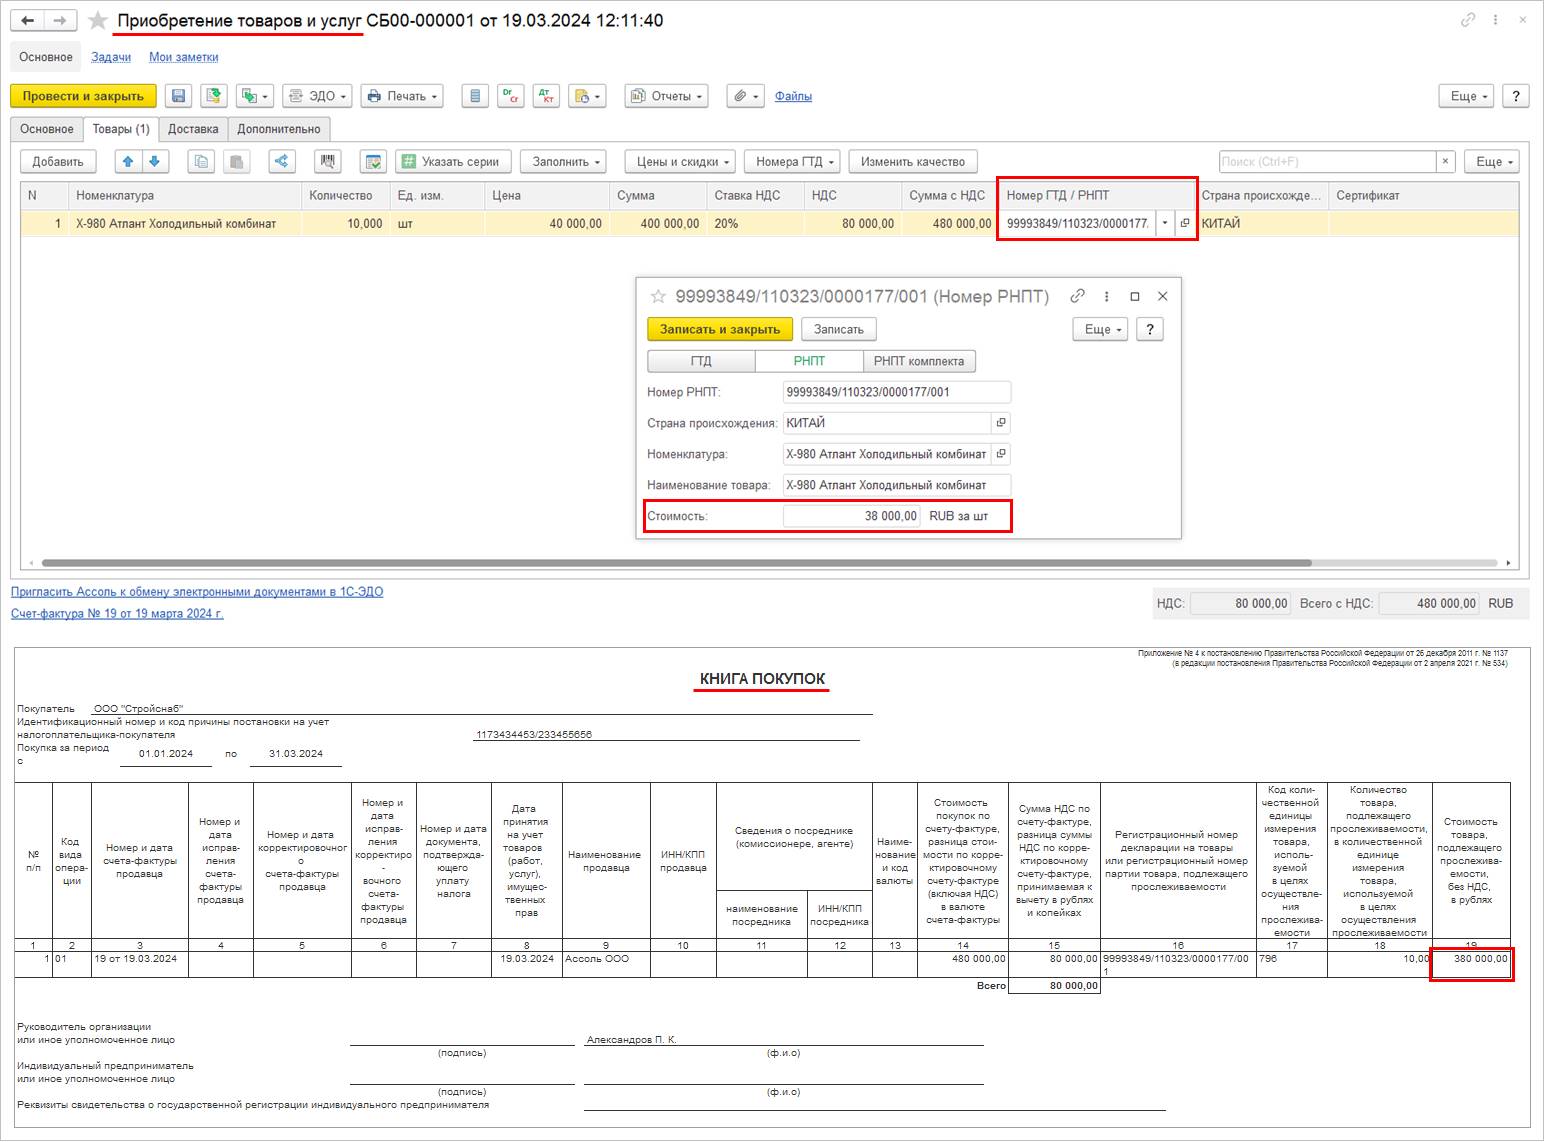Select ГТД toggle in РНПТ dialog
Screen dimensions: 1545x1142
(x=702, y=361)
